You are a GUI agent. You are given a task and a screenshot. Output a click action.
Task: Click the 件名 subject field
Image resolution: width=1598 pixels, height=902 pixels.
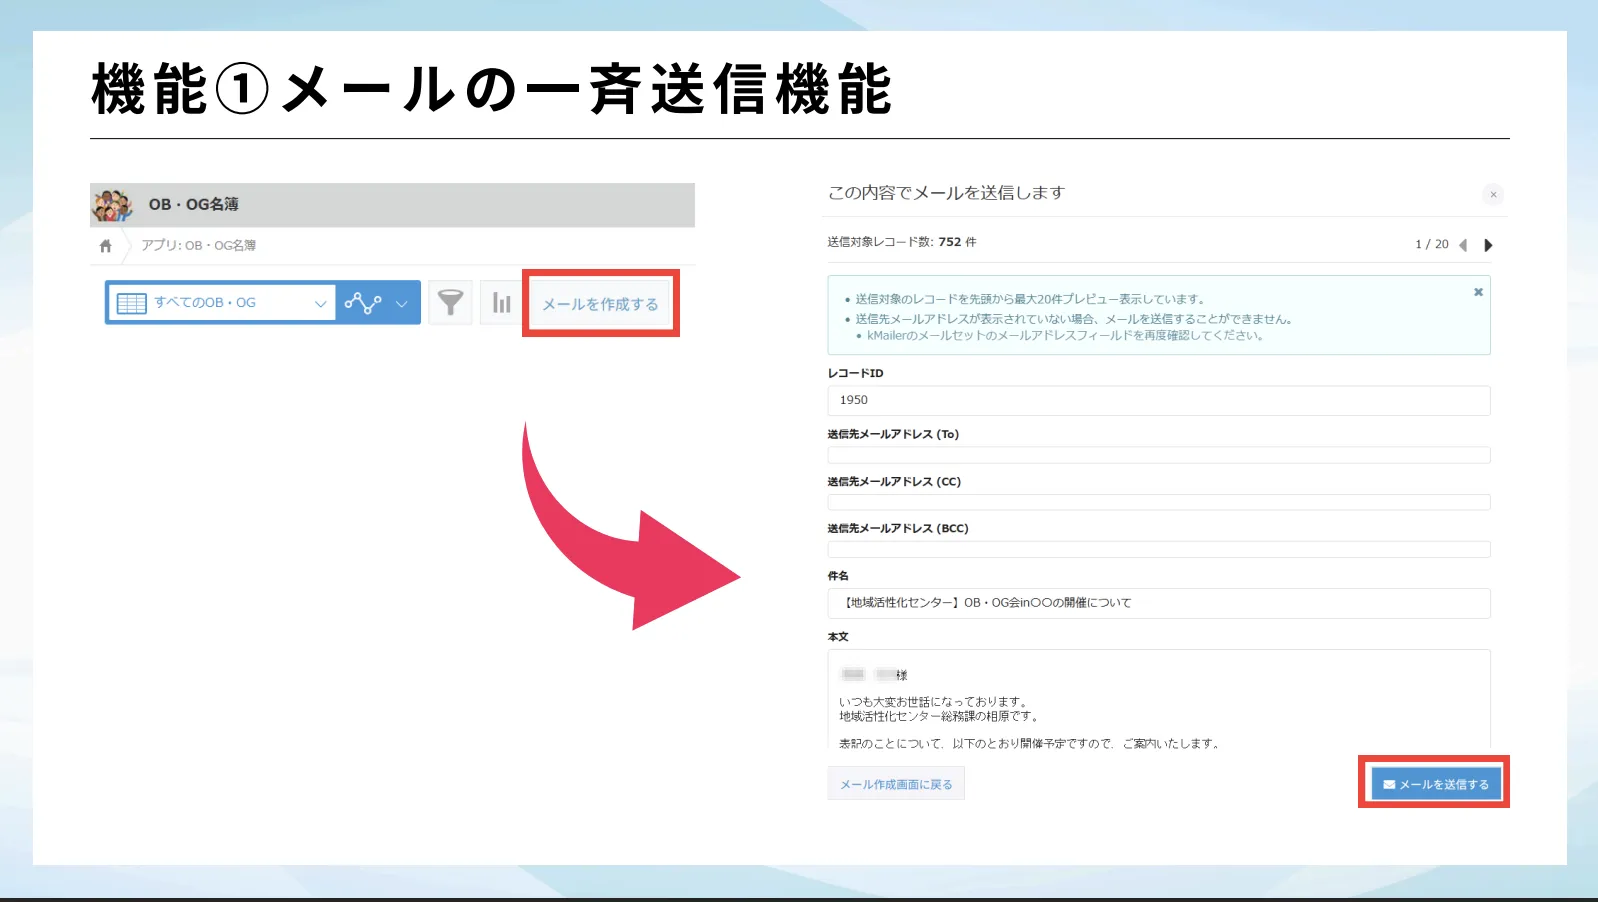tap(1158, 603)
